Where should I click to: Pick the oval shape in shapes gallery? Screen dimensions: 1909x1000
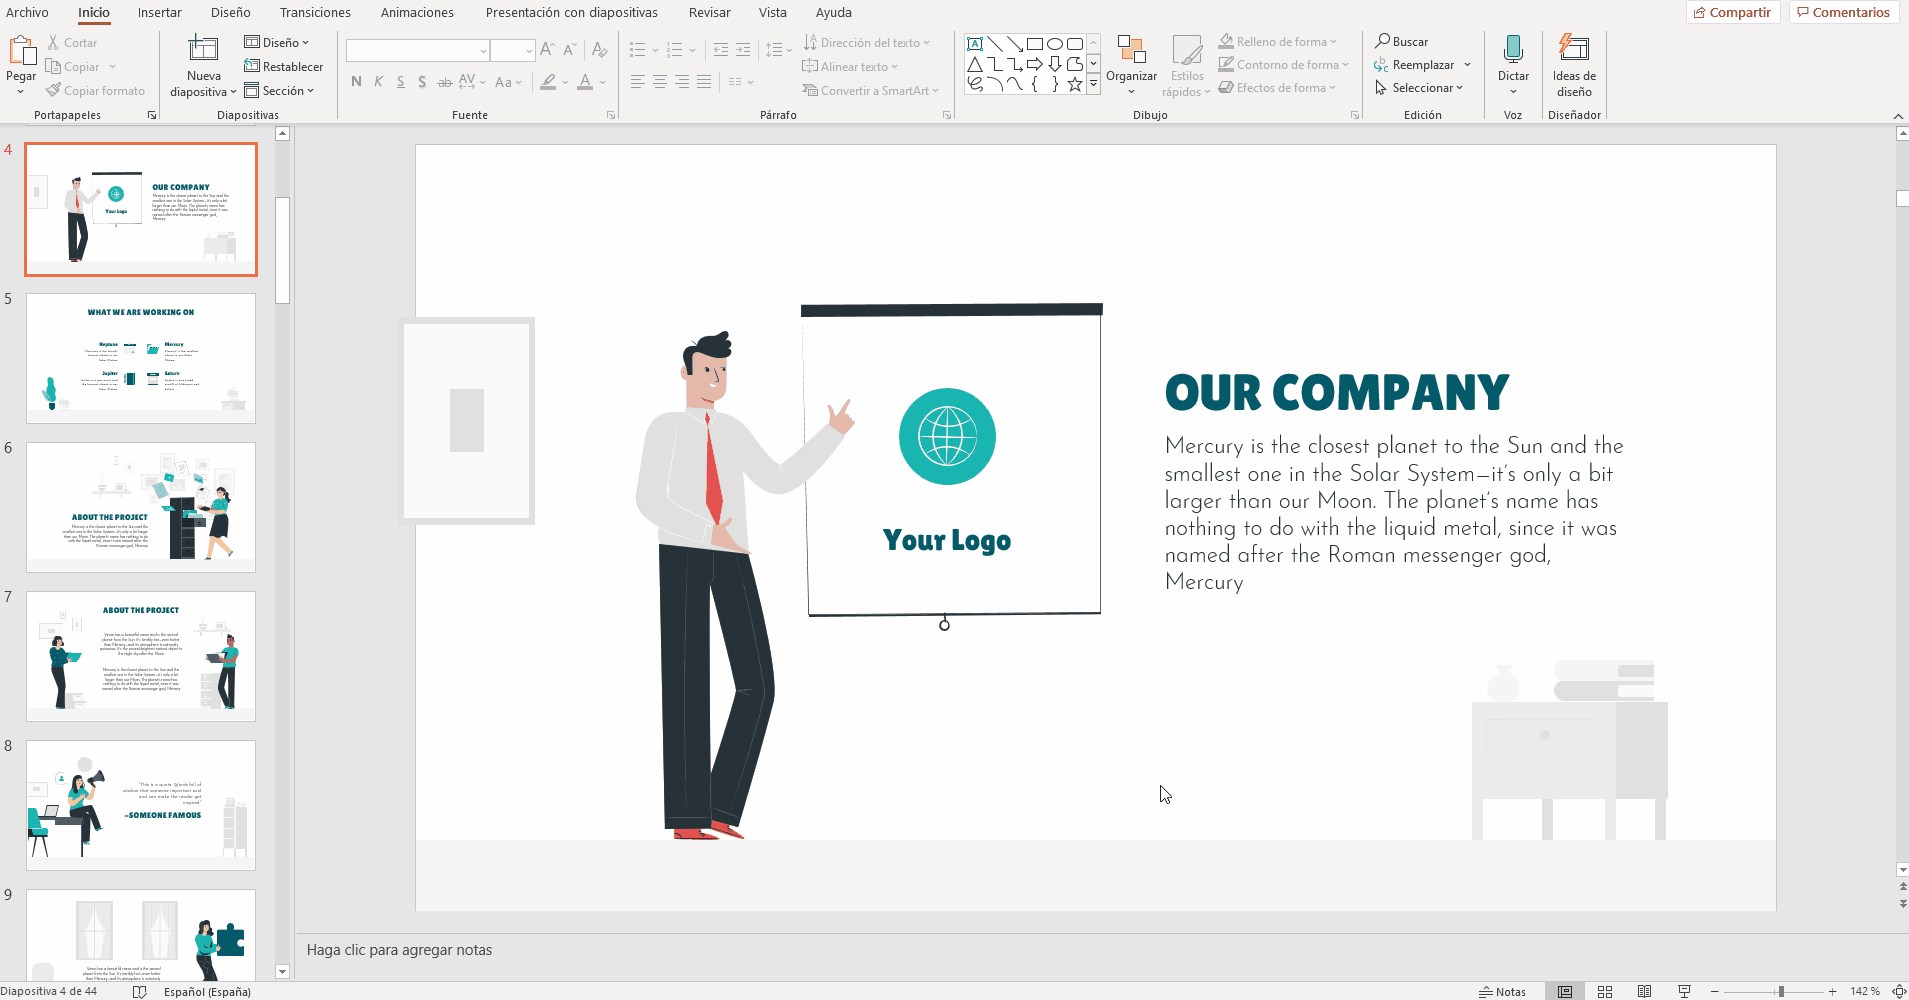(1055, 44)
